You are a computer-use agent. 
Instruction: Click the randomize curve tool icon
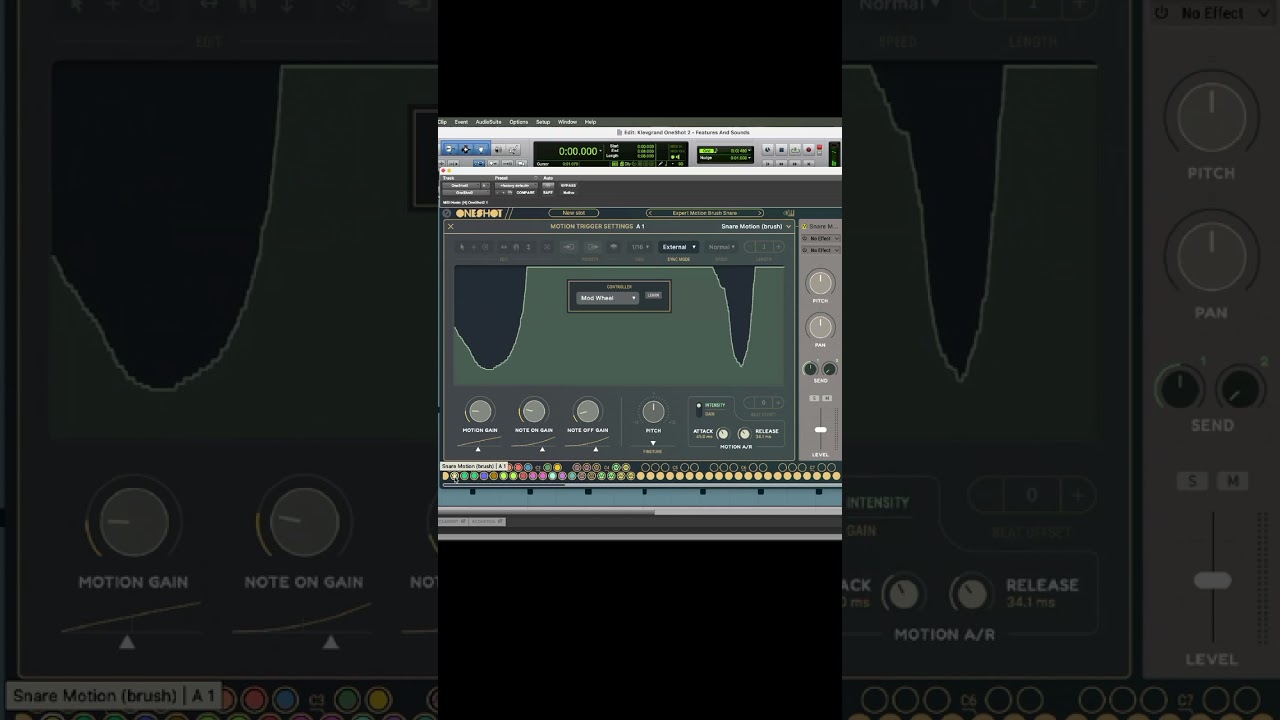547,247
